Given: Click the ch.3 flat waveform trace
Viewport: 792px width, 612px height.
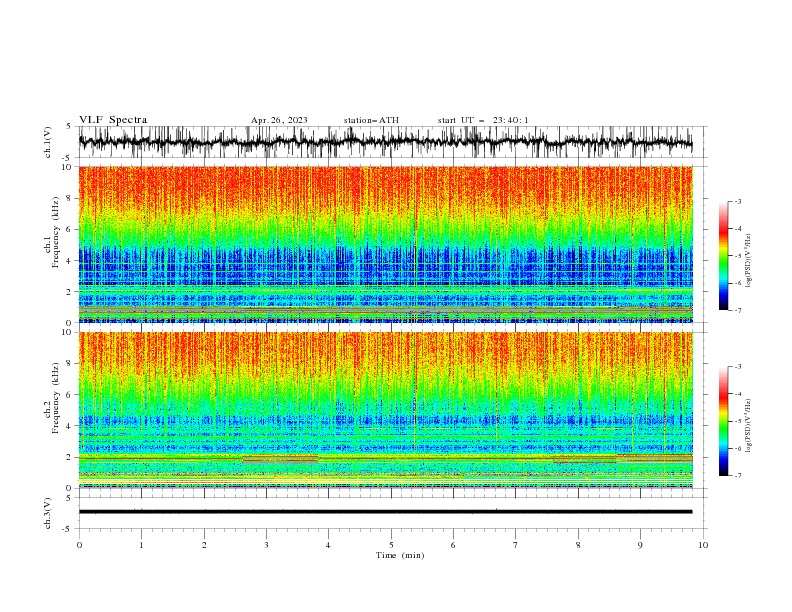Looking at the screenshot, I should pos(385,512).
